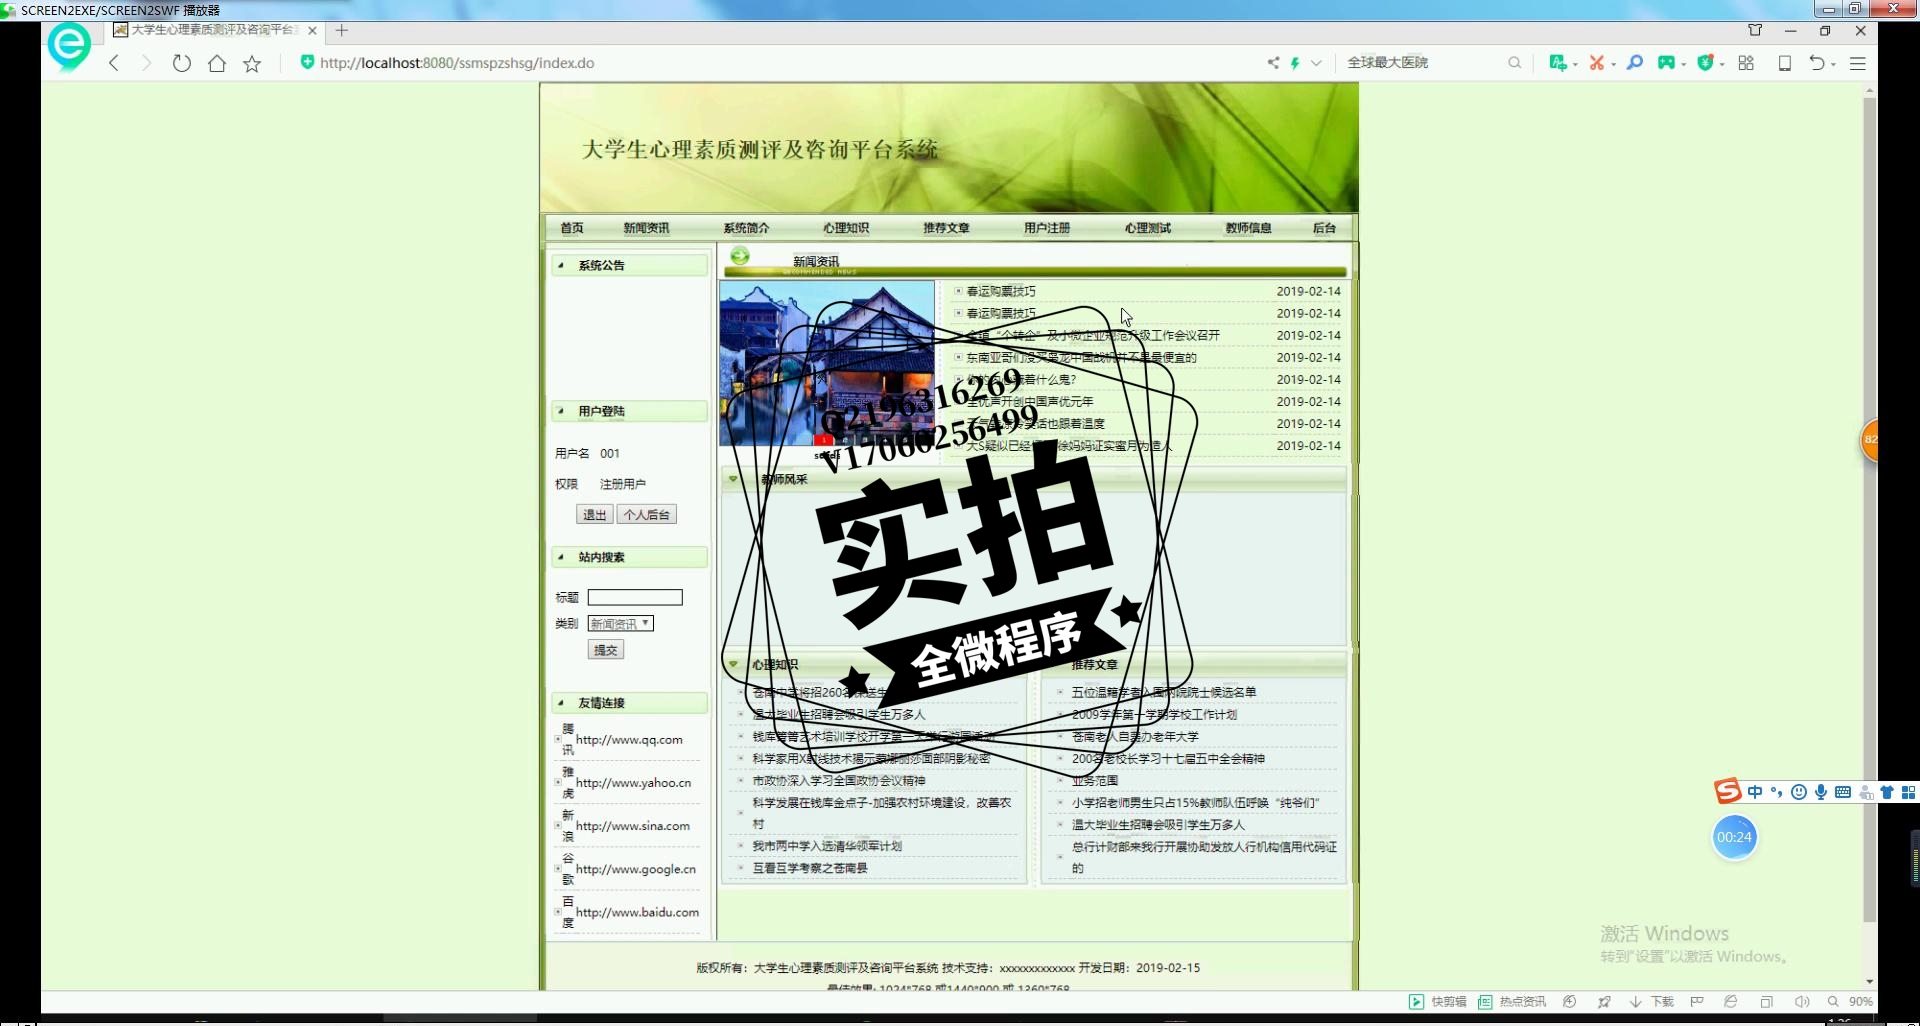Viewport: 1920px width, 1026px height.
Task: Open 温大毕业生招聘会 recommended article
Action: click(x=1158, y=825)
